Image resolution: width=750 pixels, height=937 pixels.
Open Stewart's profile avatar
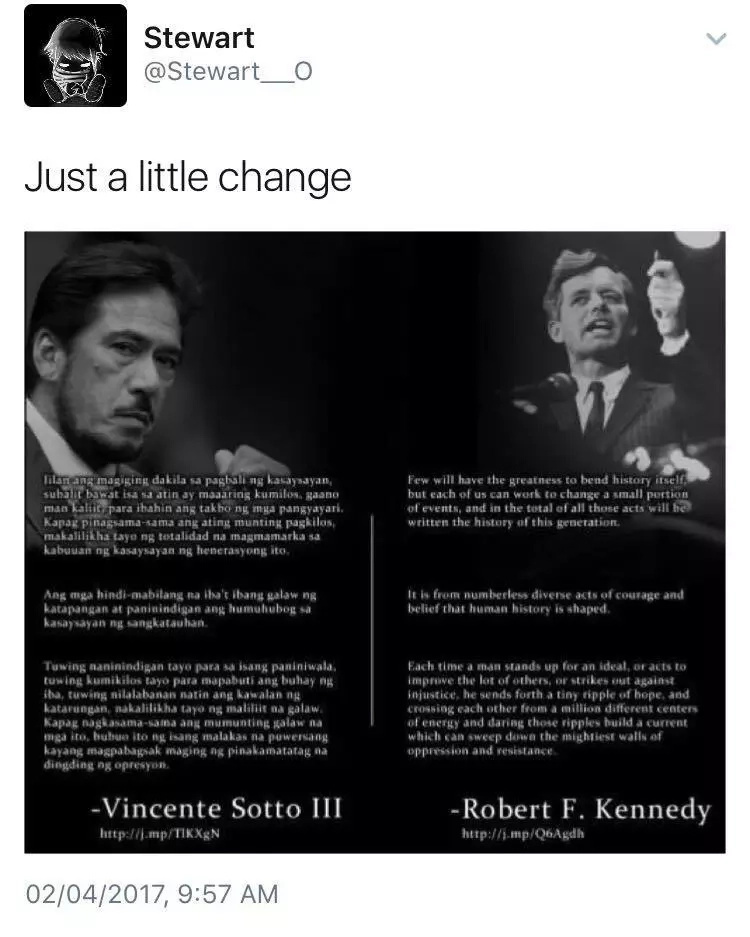[x=75, y=56]
